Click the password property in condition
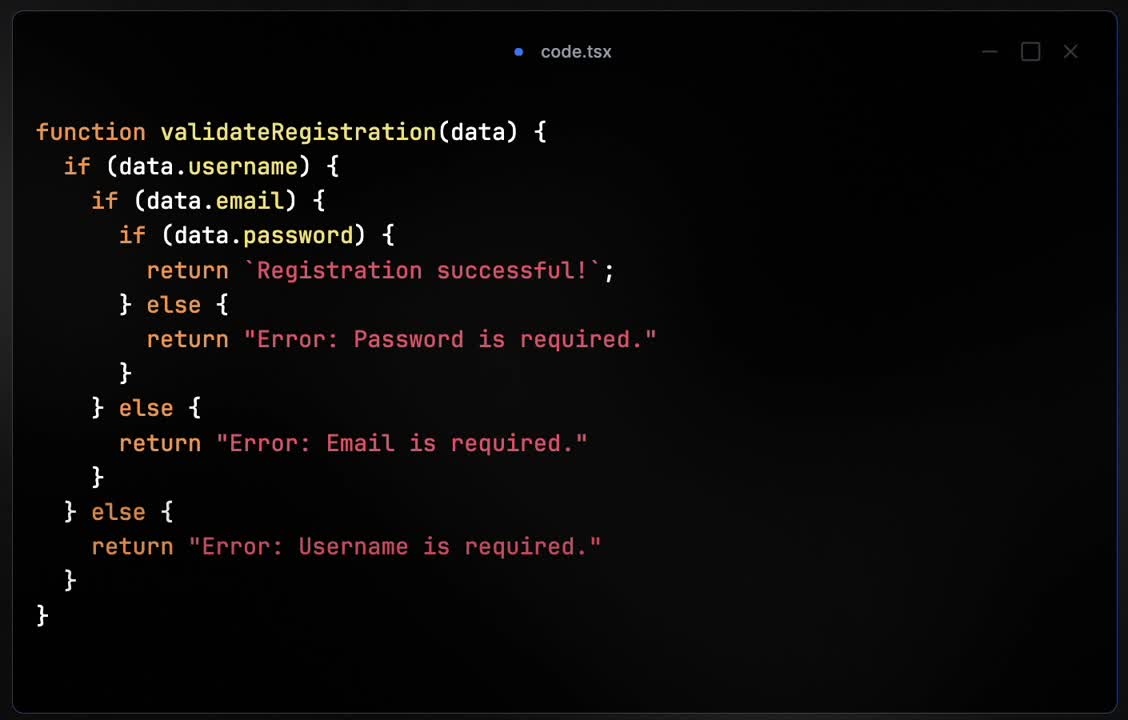This screenshot has height=720, width=1128. click(299, 235)
